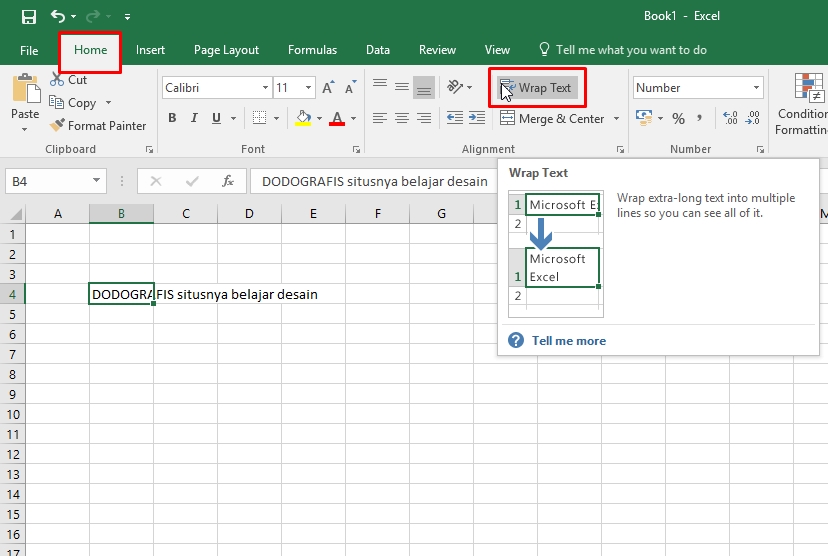Viewport: 828px width, 556px height.
Task: Open the Merge & Center dropdown arrow
Action: tap(616, 118)
